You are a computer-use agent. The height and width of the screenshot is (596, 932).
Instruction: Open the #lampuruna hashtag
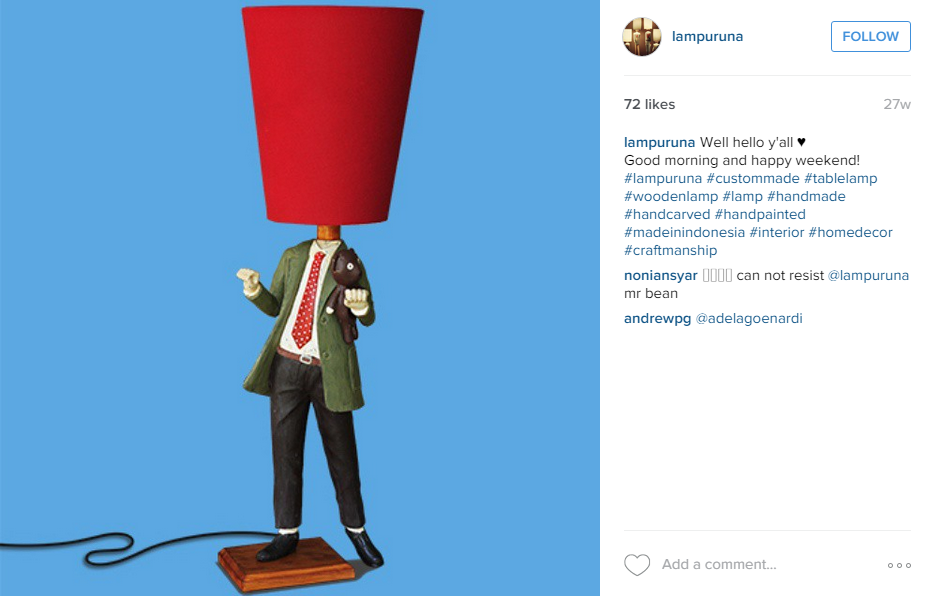(x=663, y=178)
